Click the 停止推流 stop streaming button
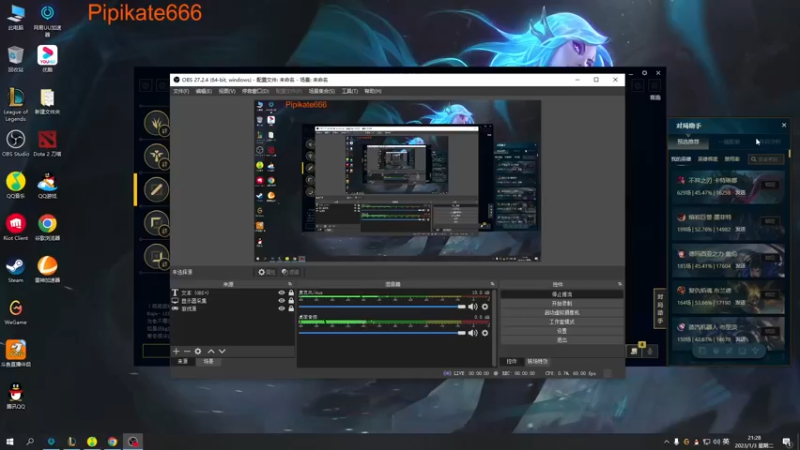 pos(562,294)
